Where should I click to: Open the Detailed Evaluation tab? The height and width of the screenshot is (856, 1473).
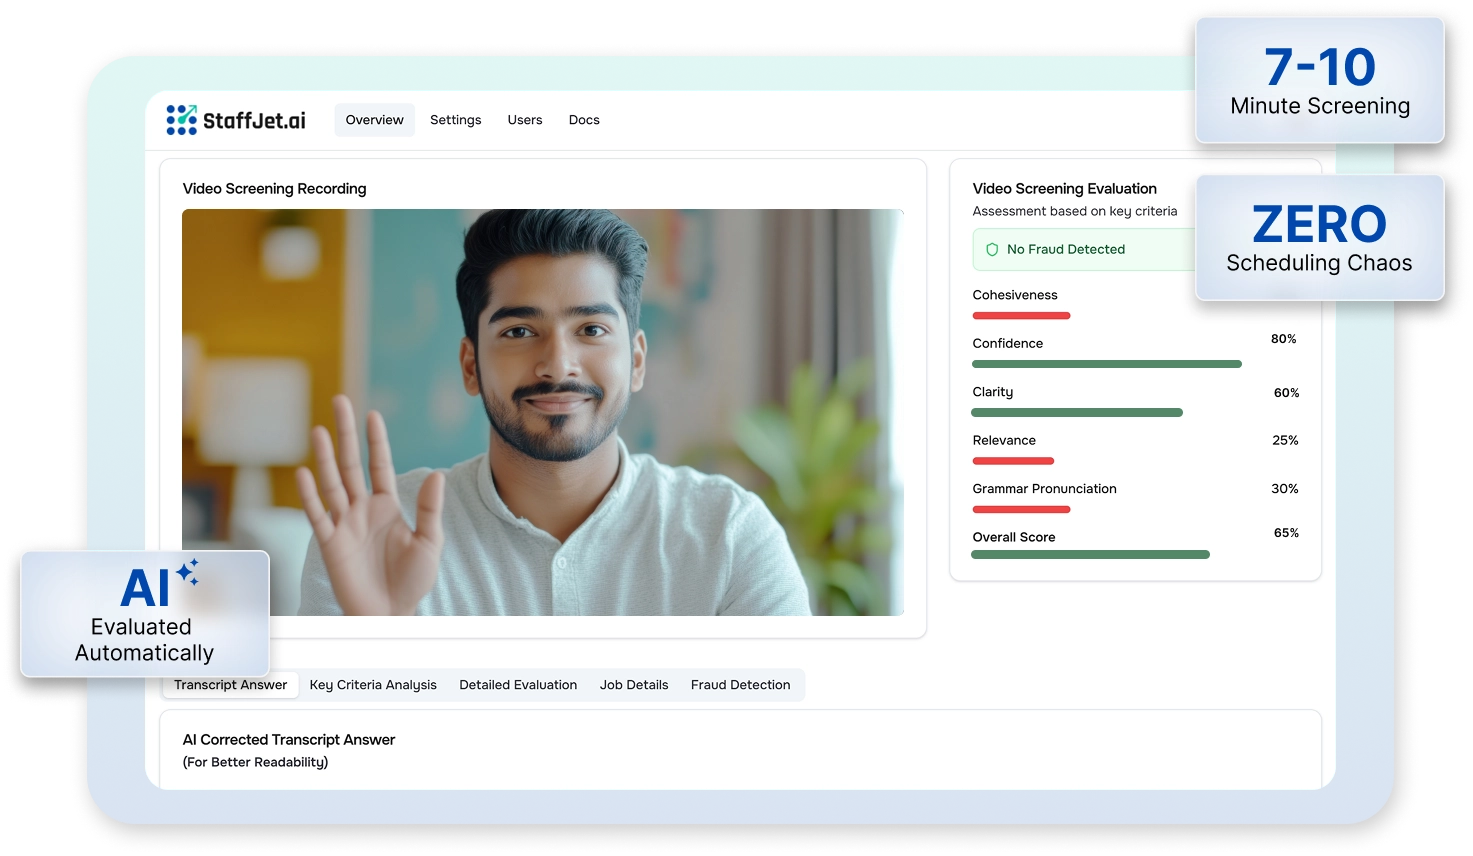pos(518,685)
